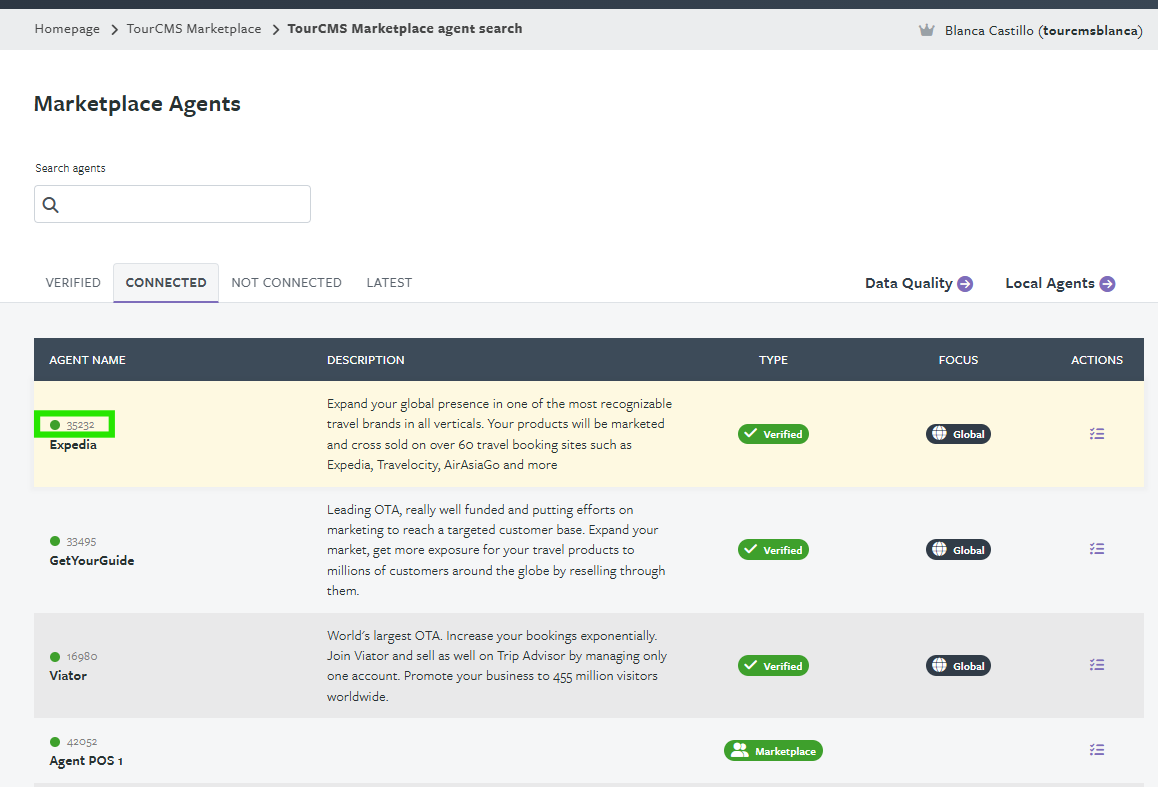
Task: Click the Actions column header
Action: pos(1097,360)
